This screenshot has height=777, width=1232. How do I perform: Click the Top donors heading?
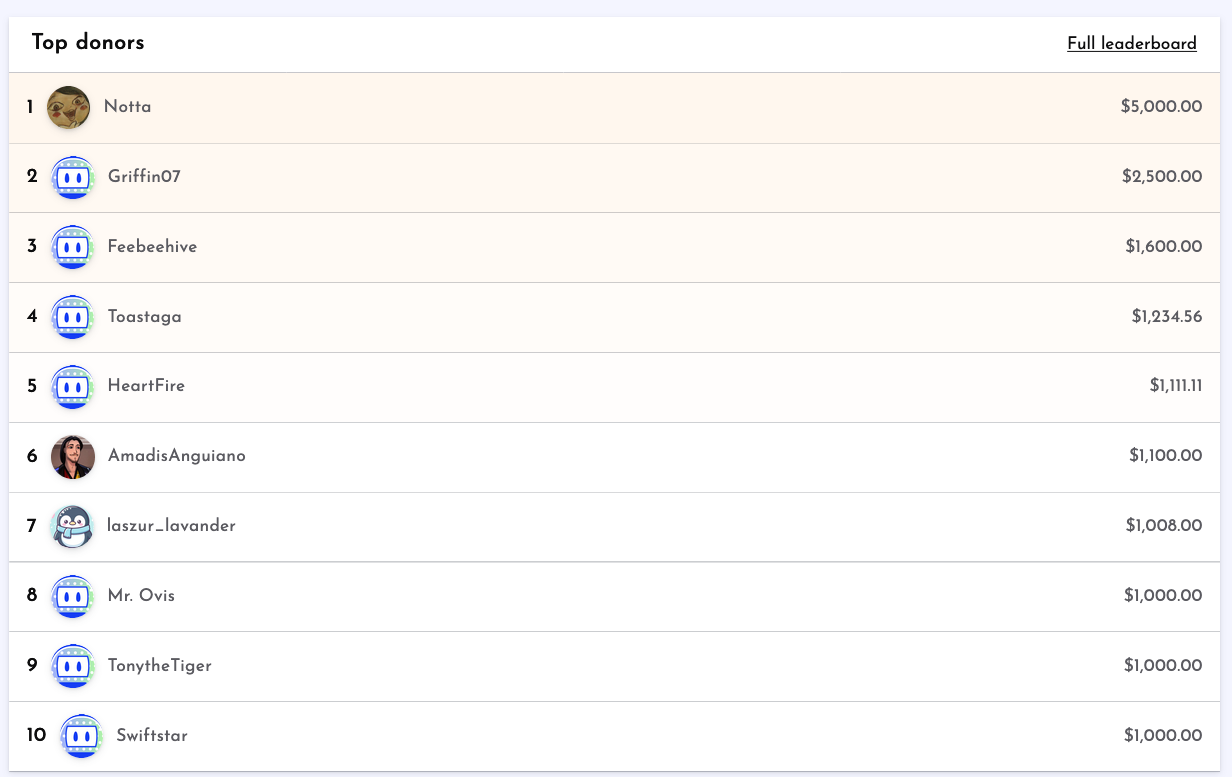coord(88,42)
